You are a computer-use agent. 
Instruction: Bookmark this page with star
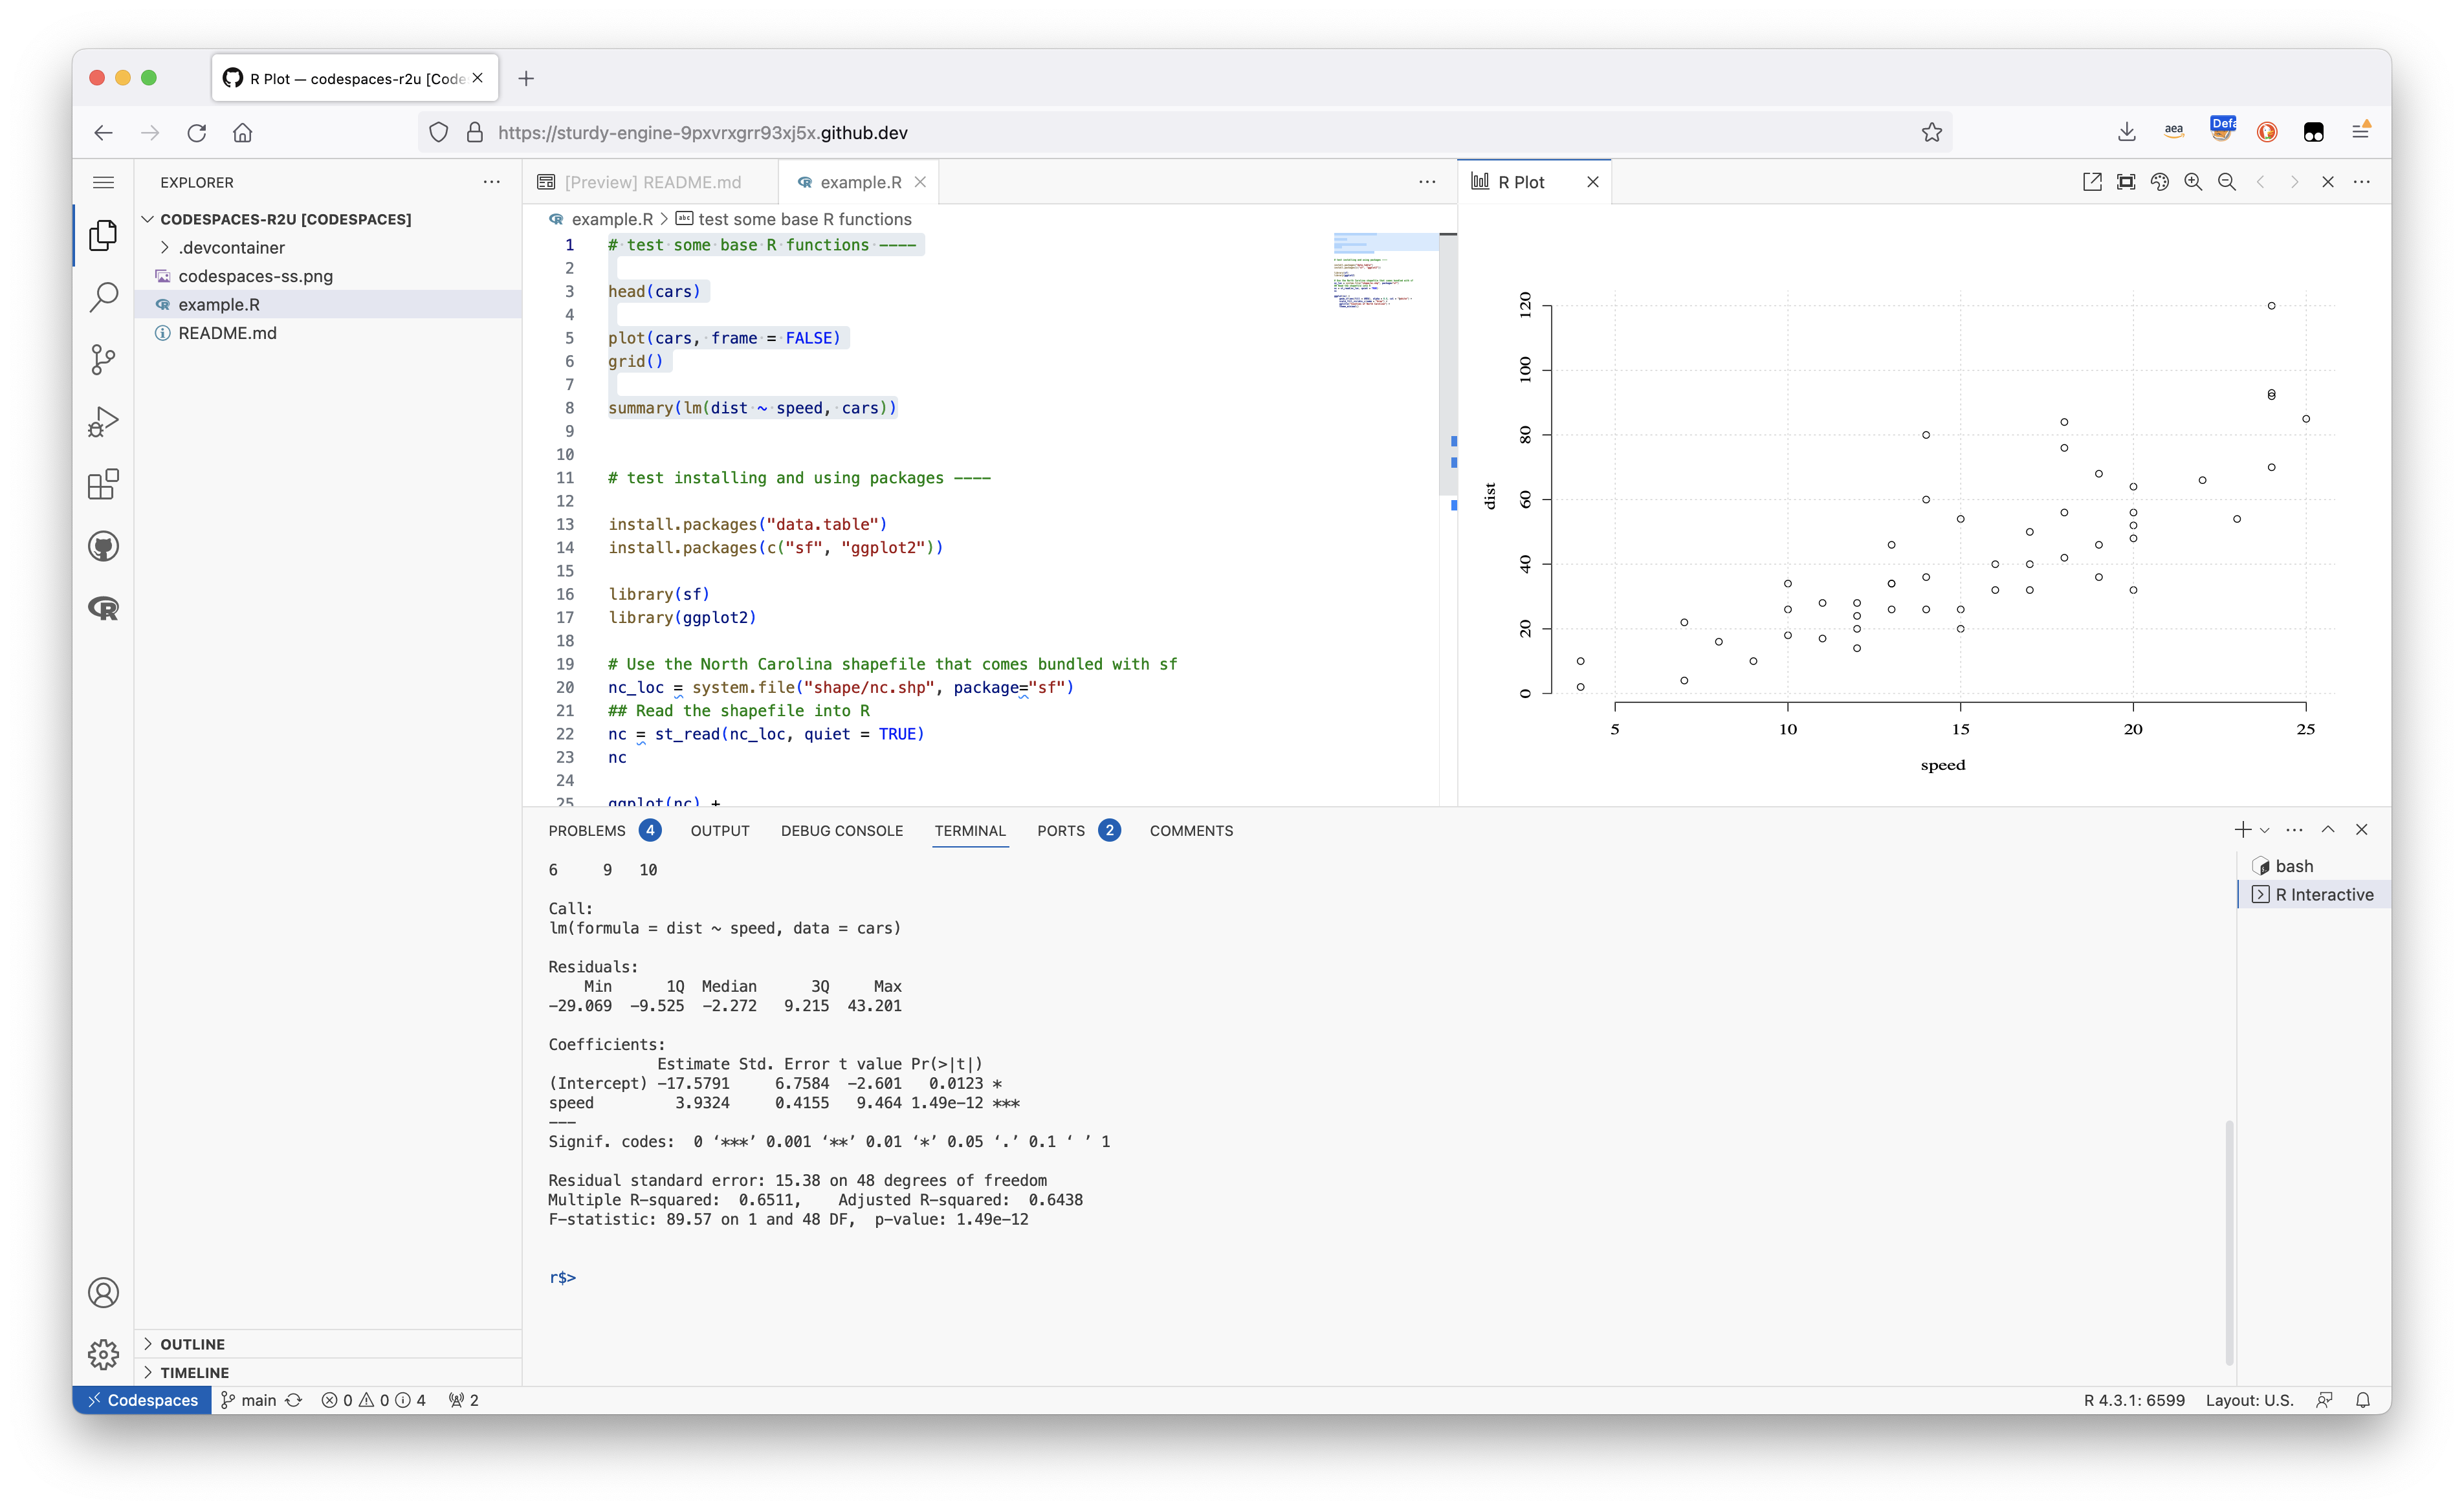(x=1931, y=132)
